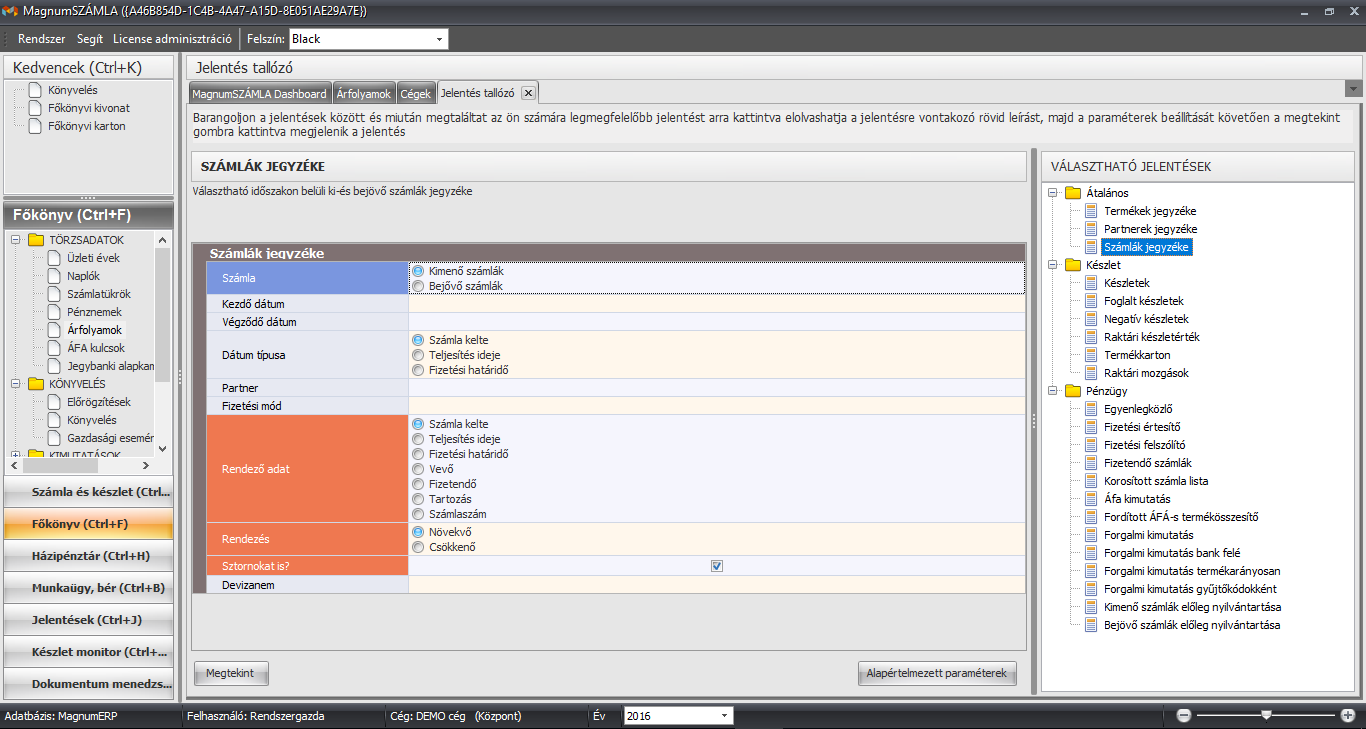Viewport: 1366px width, 729px height.
Task: Open the Rendszer menu
Action: click(41, 39)
